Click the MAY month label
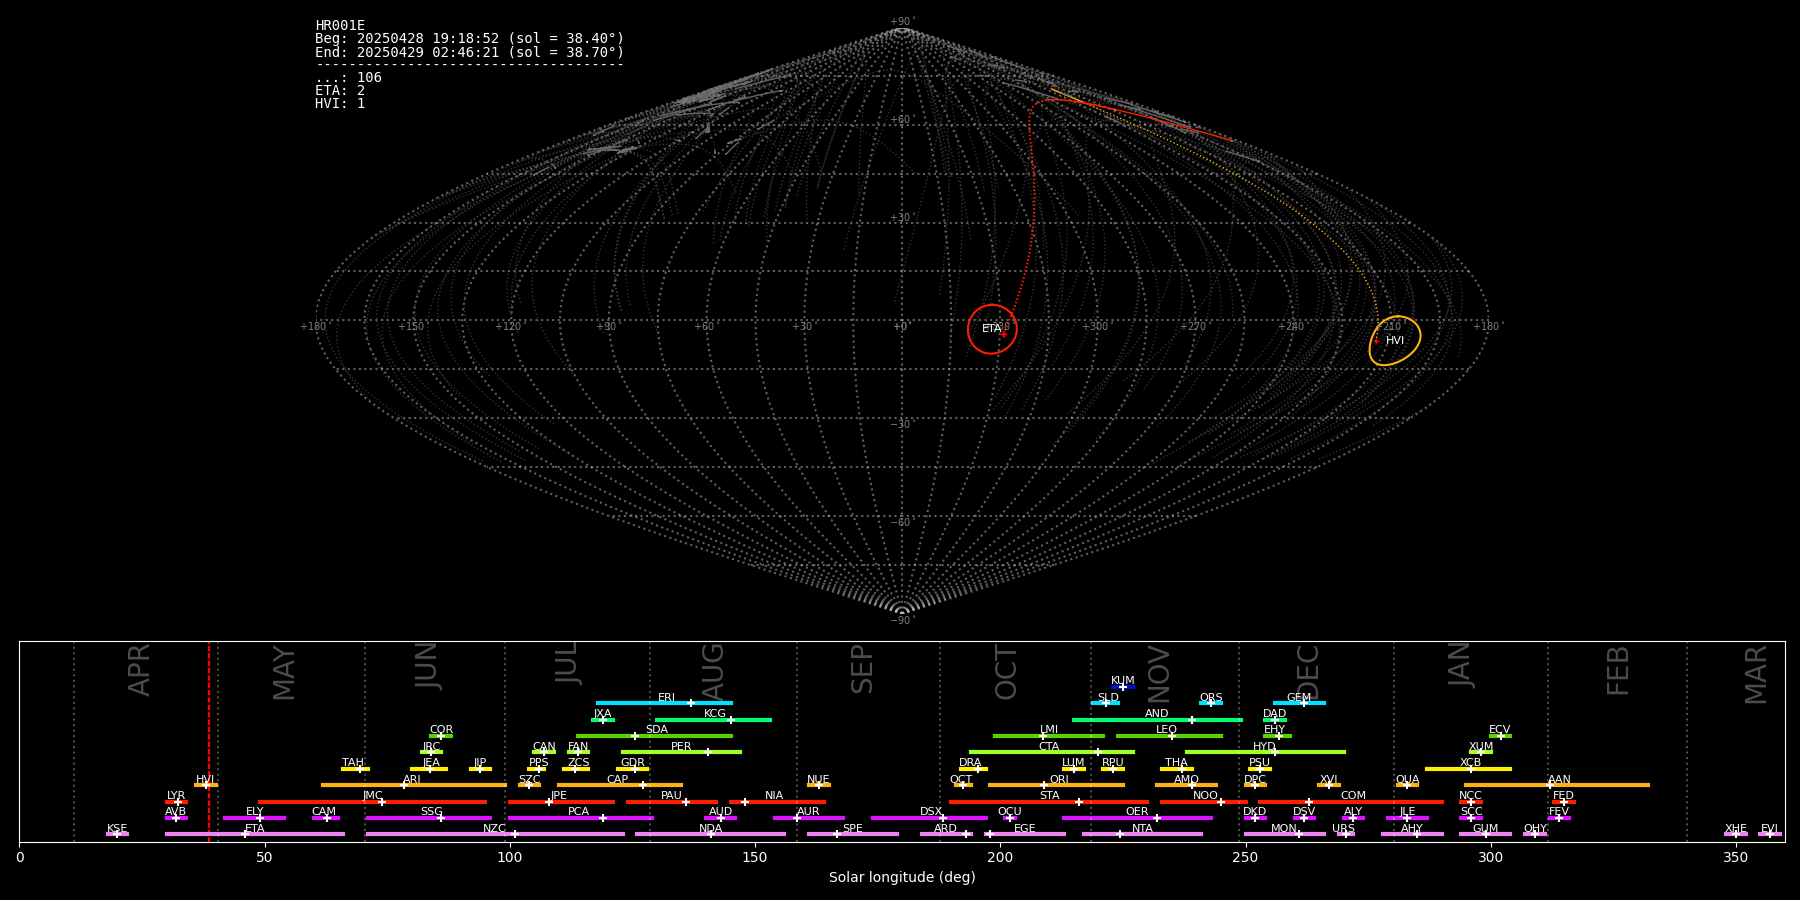1800x900 pixels. pyautogui.click(x=284, y=673)
